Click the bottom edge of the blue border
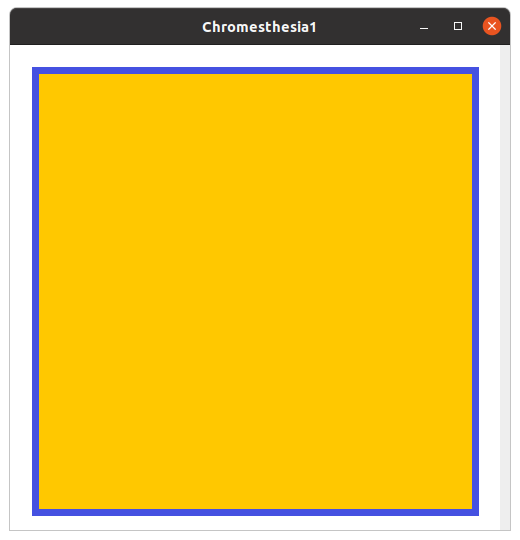 coord(256,512)
